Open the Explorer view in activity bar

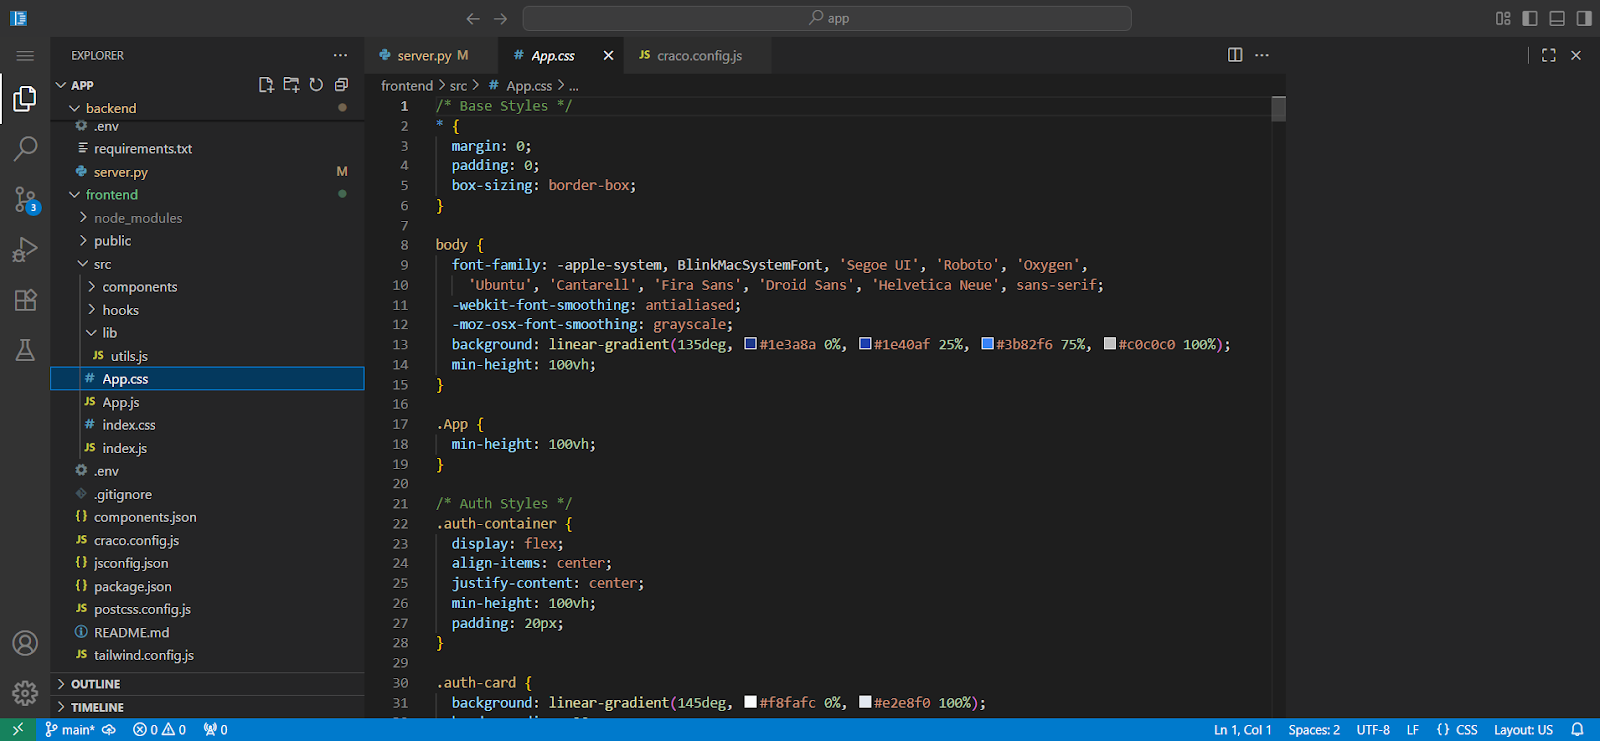(25, 98)
